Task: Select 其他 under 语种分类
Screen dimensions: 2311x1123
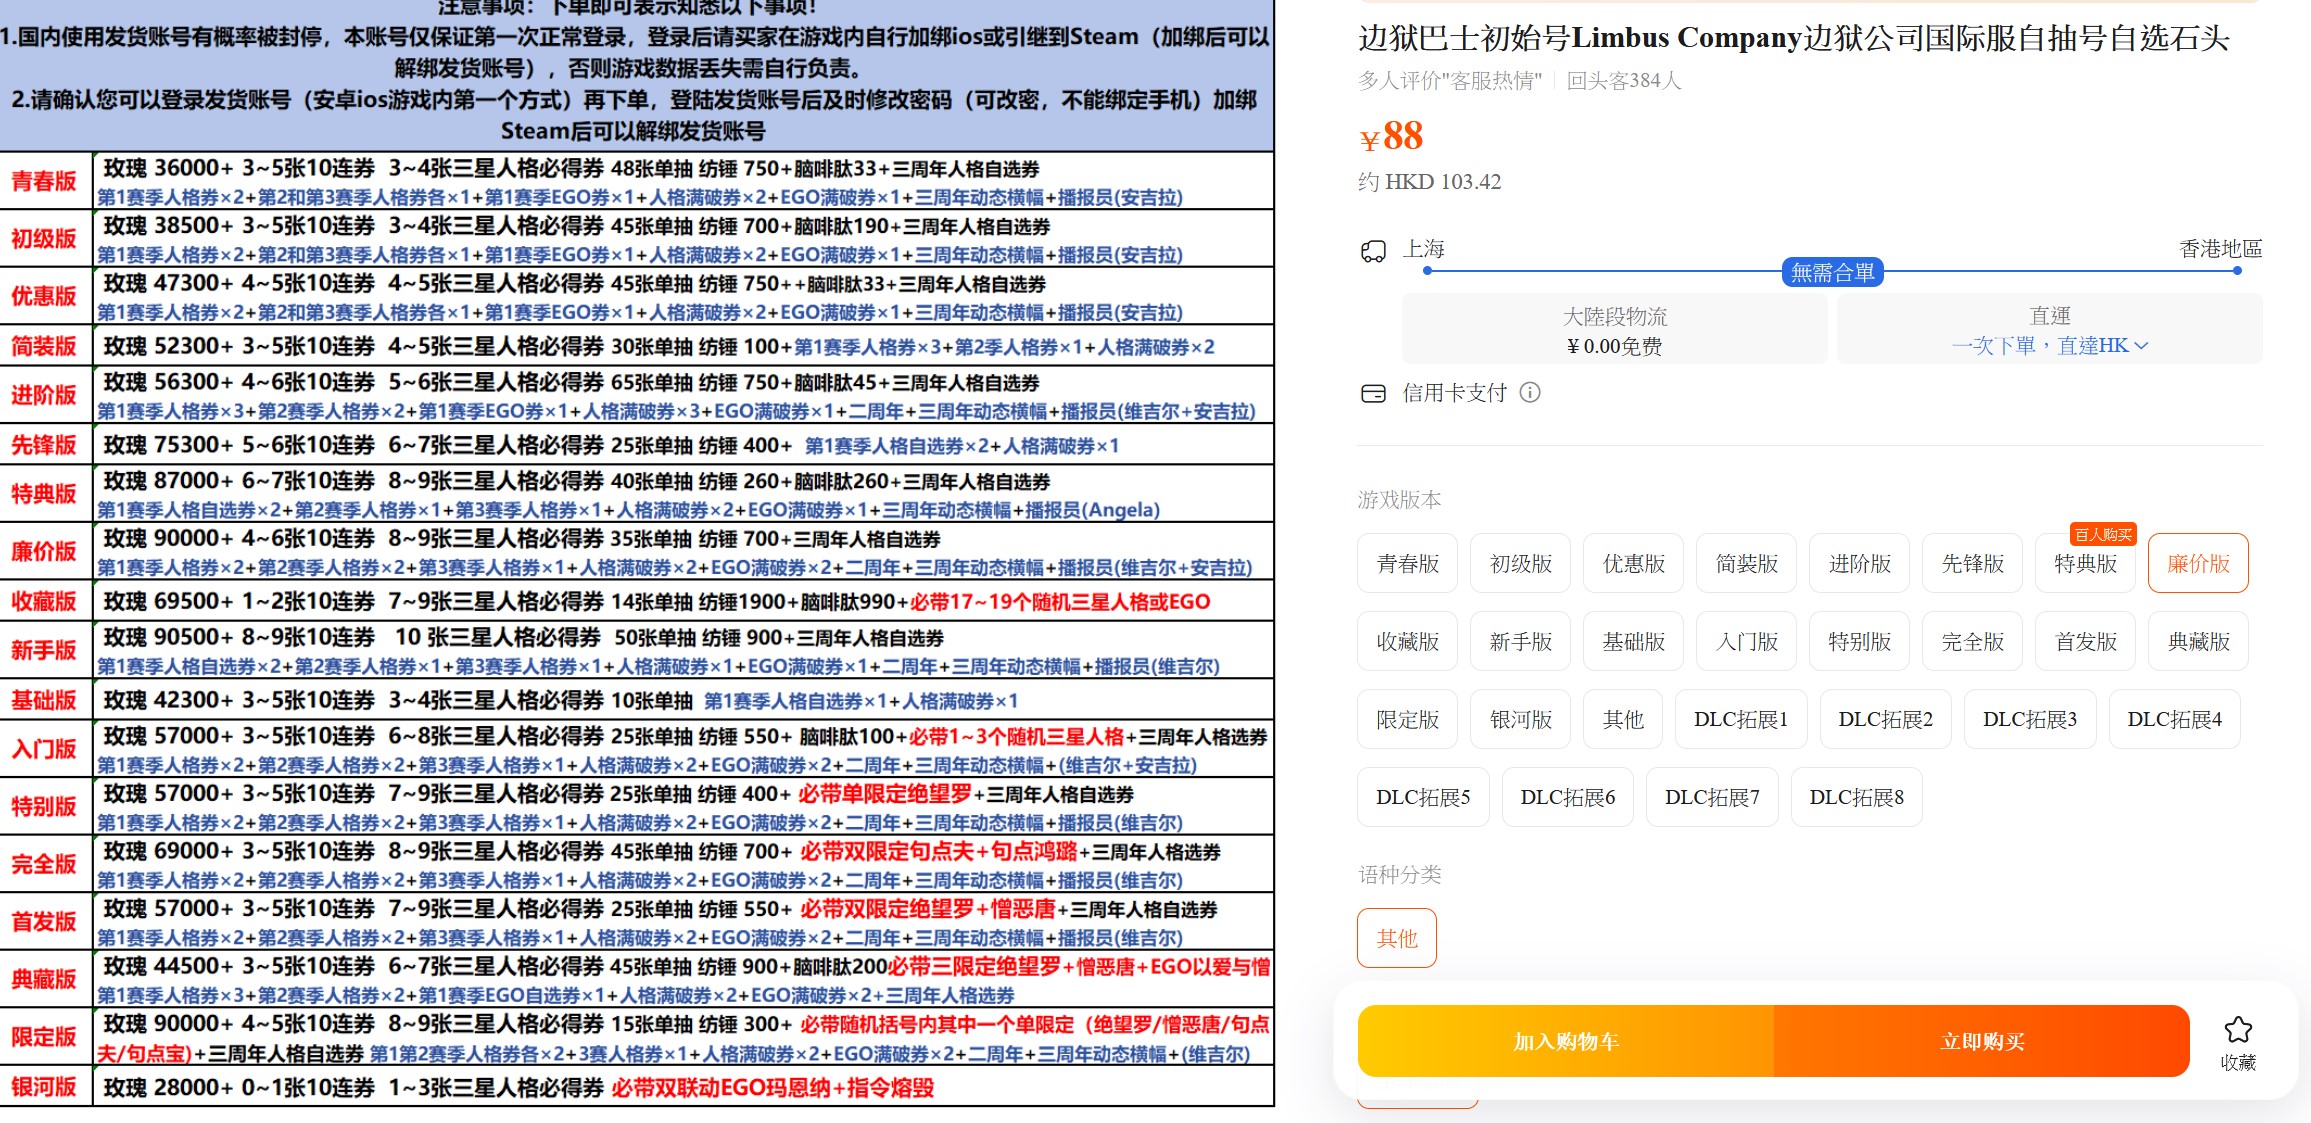Action: pyautogui.click(x=1397, y=938)
